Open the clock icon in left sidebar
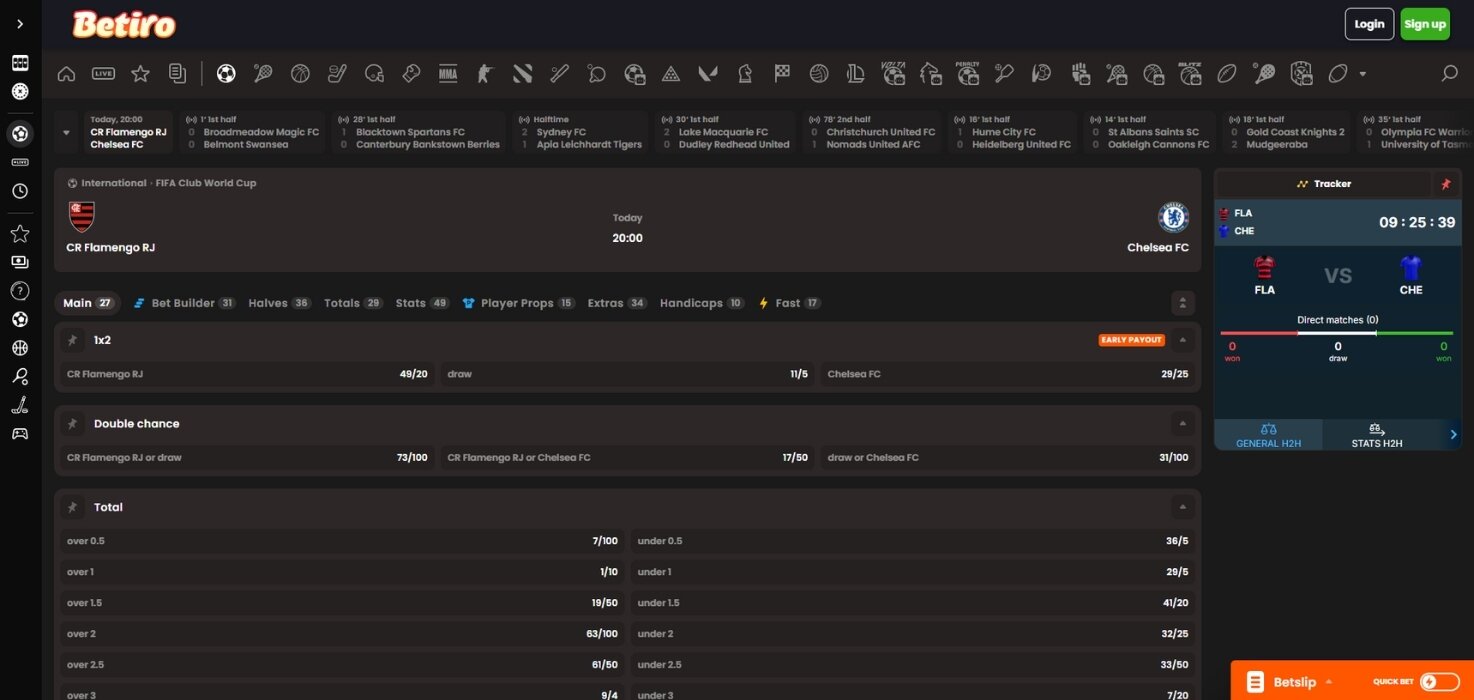This screenshot has height=700, width=1474. click(x=20, y=191)
